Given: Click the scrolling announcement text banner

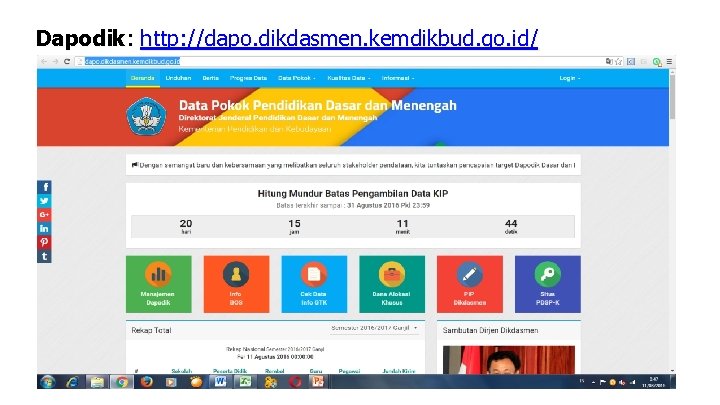Looking at the screenshot, I should click(353, 165).
